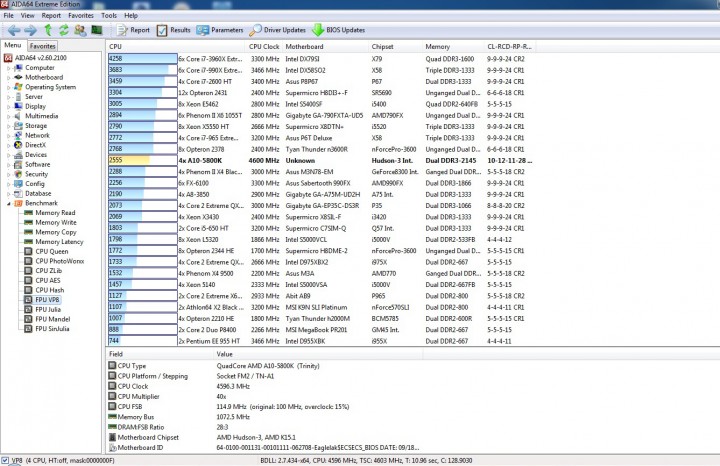The width and height of the screenshot is (720, 466).
Task: Refresh with the green arrows icon
Action: [63, 30]
